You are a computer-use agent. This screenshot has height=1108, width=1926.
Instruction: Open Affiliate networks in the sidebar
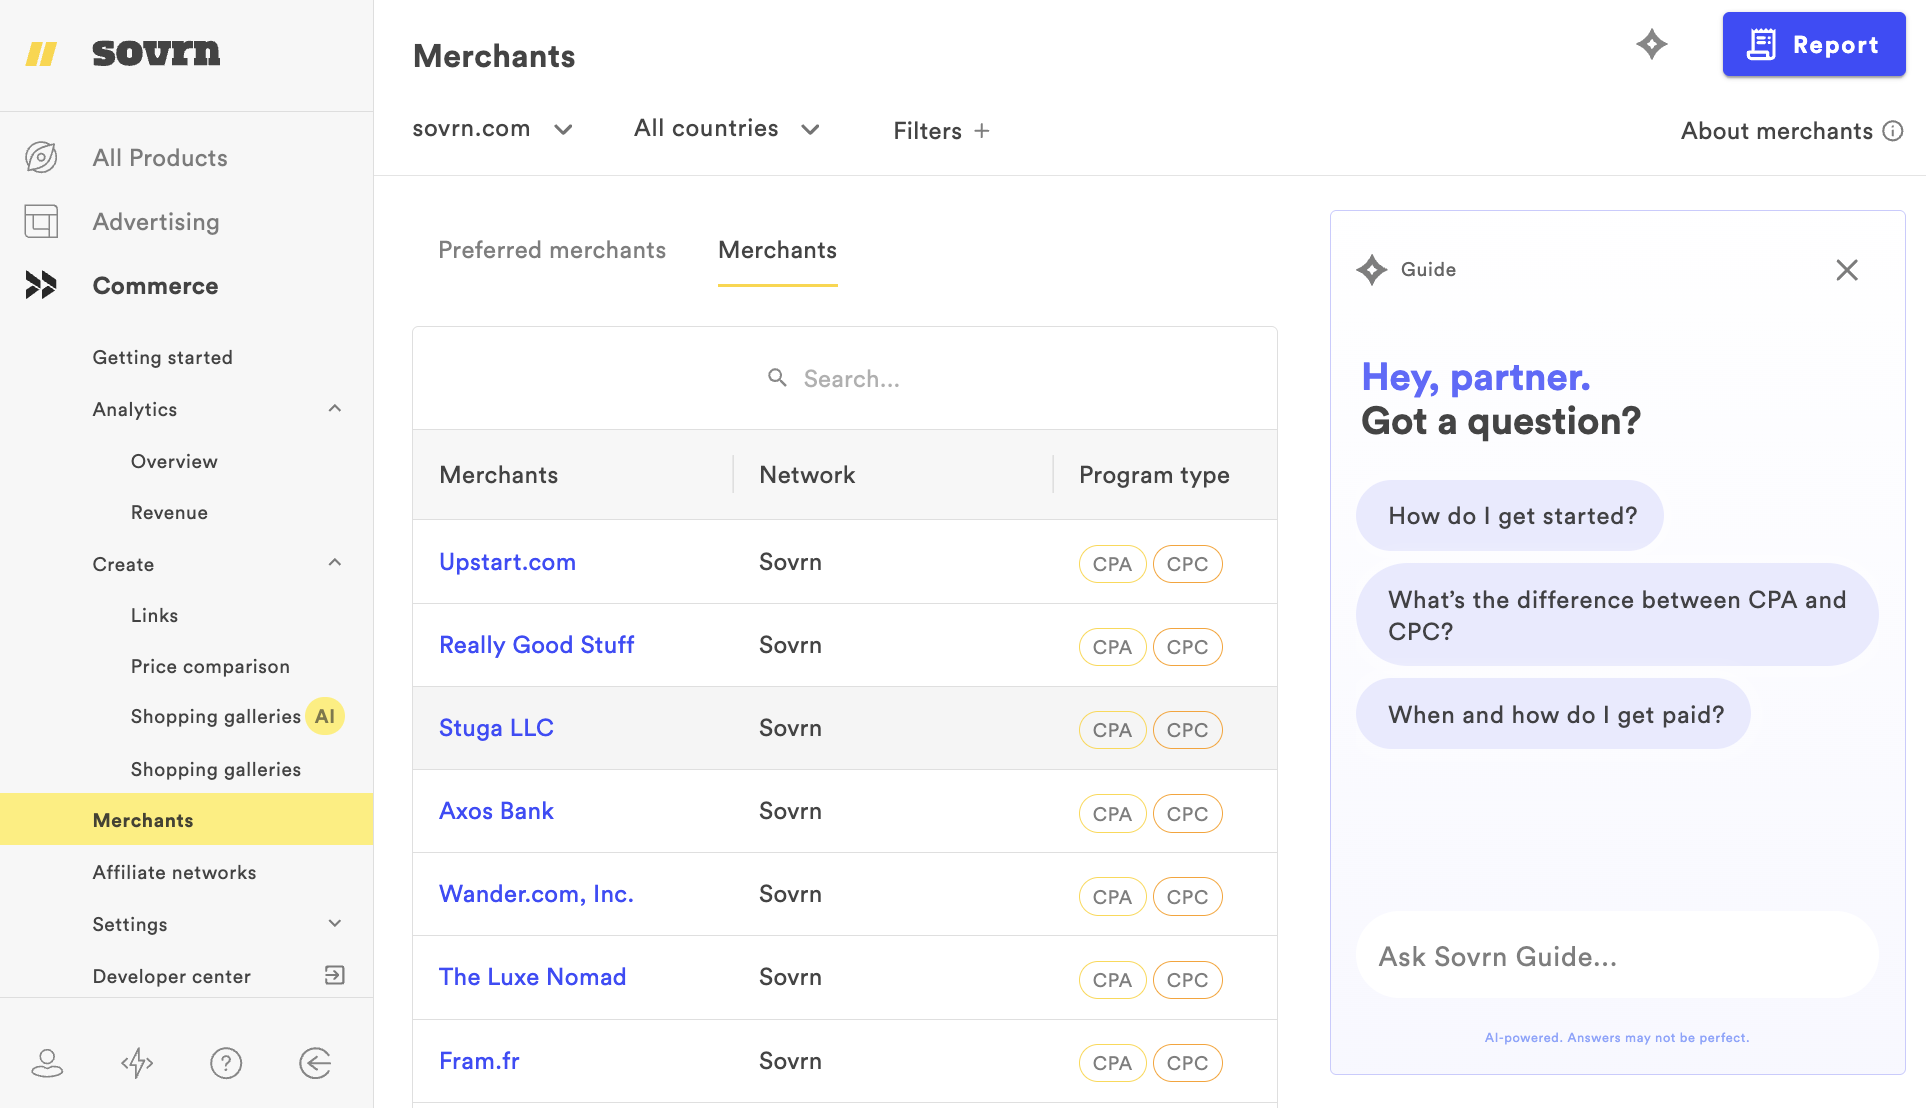[174, 872]
